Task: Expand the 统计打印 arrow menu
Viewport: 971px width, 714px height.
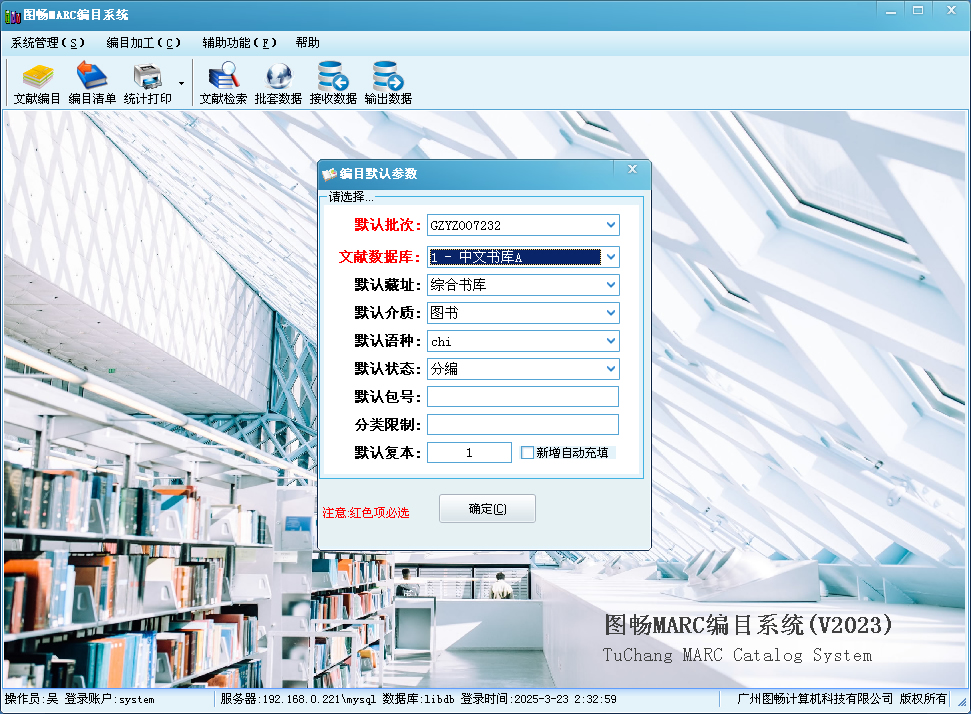Action: pos(181,83)
